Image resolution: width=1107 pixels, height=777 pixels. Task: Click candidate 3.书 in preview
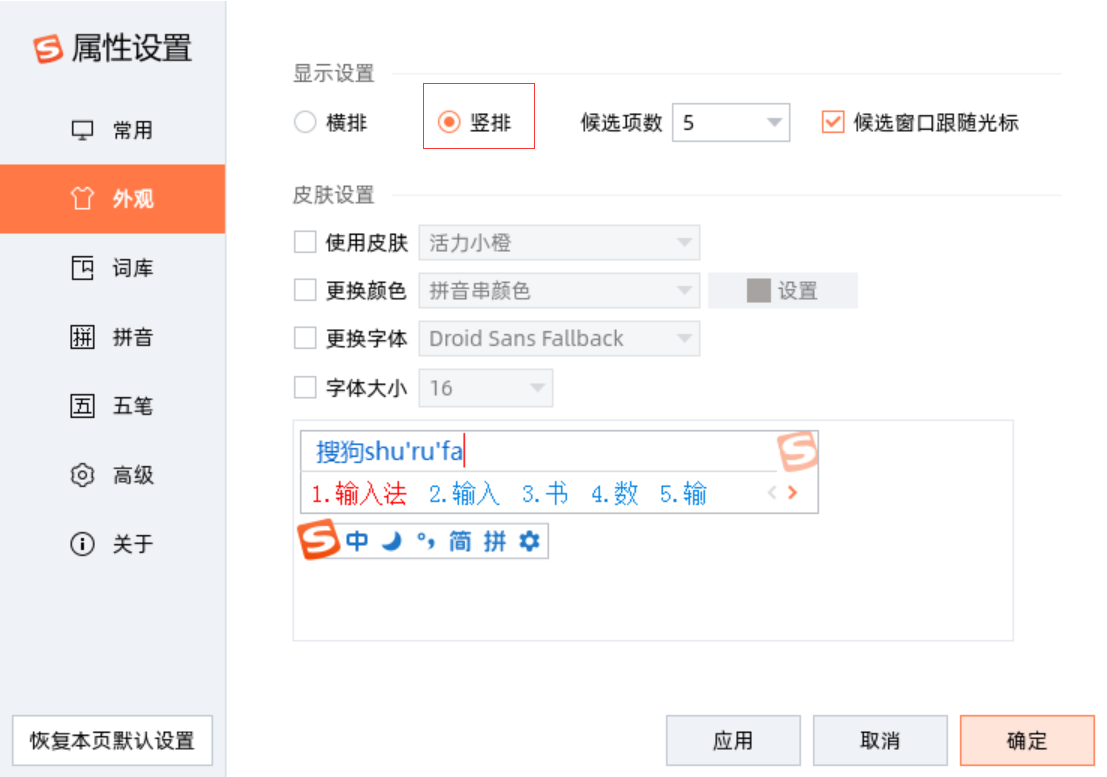pos(544,493)
